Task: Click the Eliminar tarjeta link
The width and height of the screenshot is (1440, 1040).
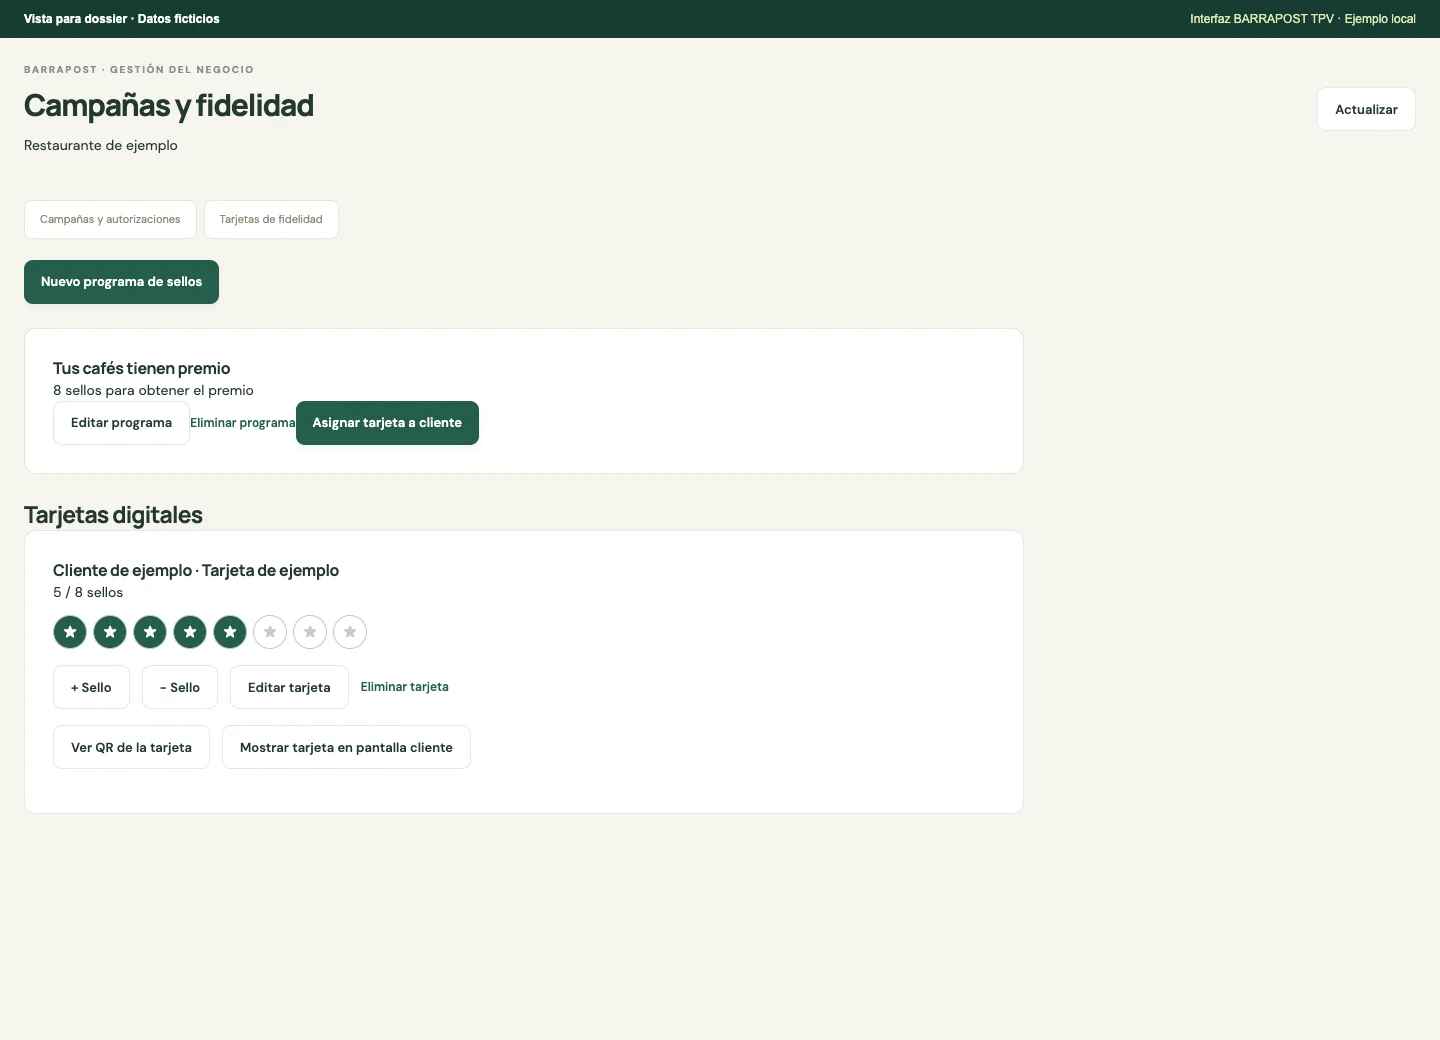Action: click(405, 687)
